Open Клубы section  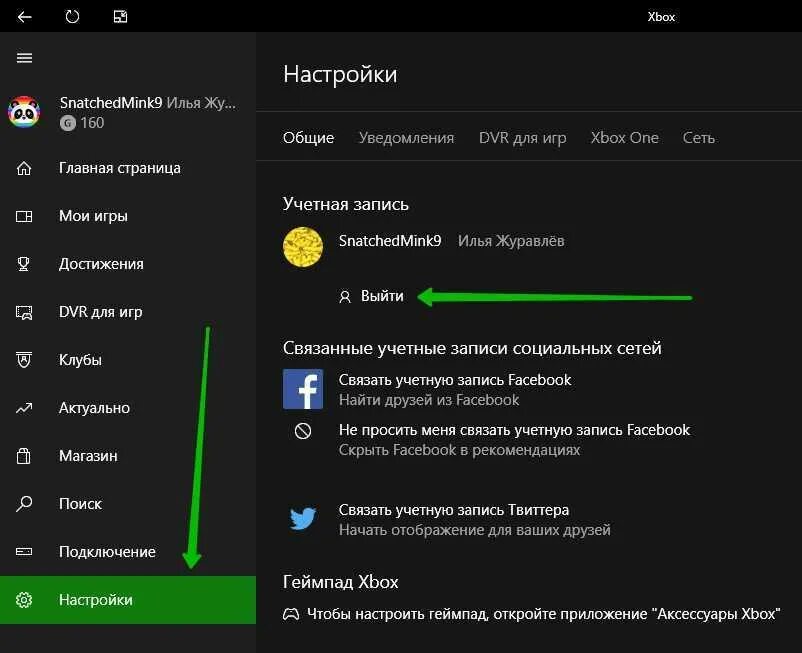pos(128,360)
